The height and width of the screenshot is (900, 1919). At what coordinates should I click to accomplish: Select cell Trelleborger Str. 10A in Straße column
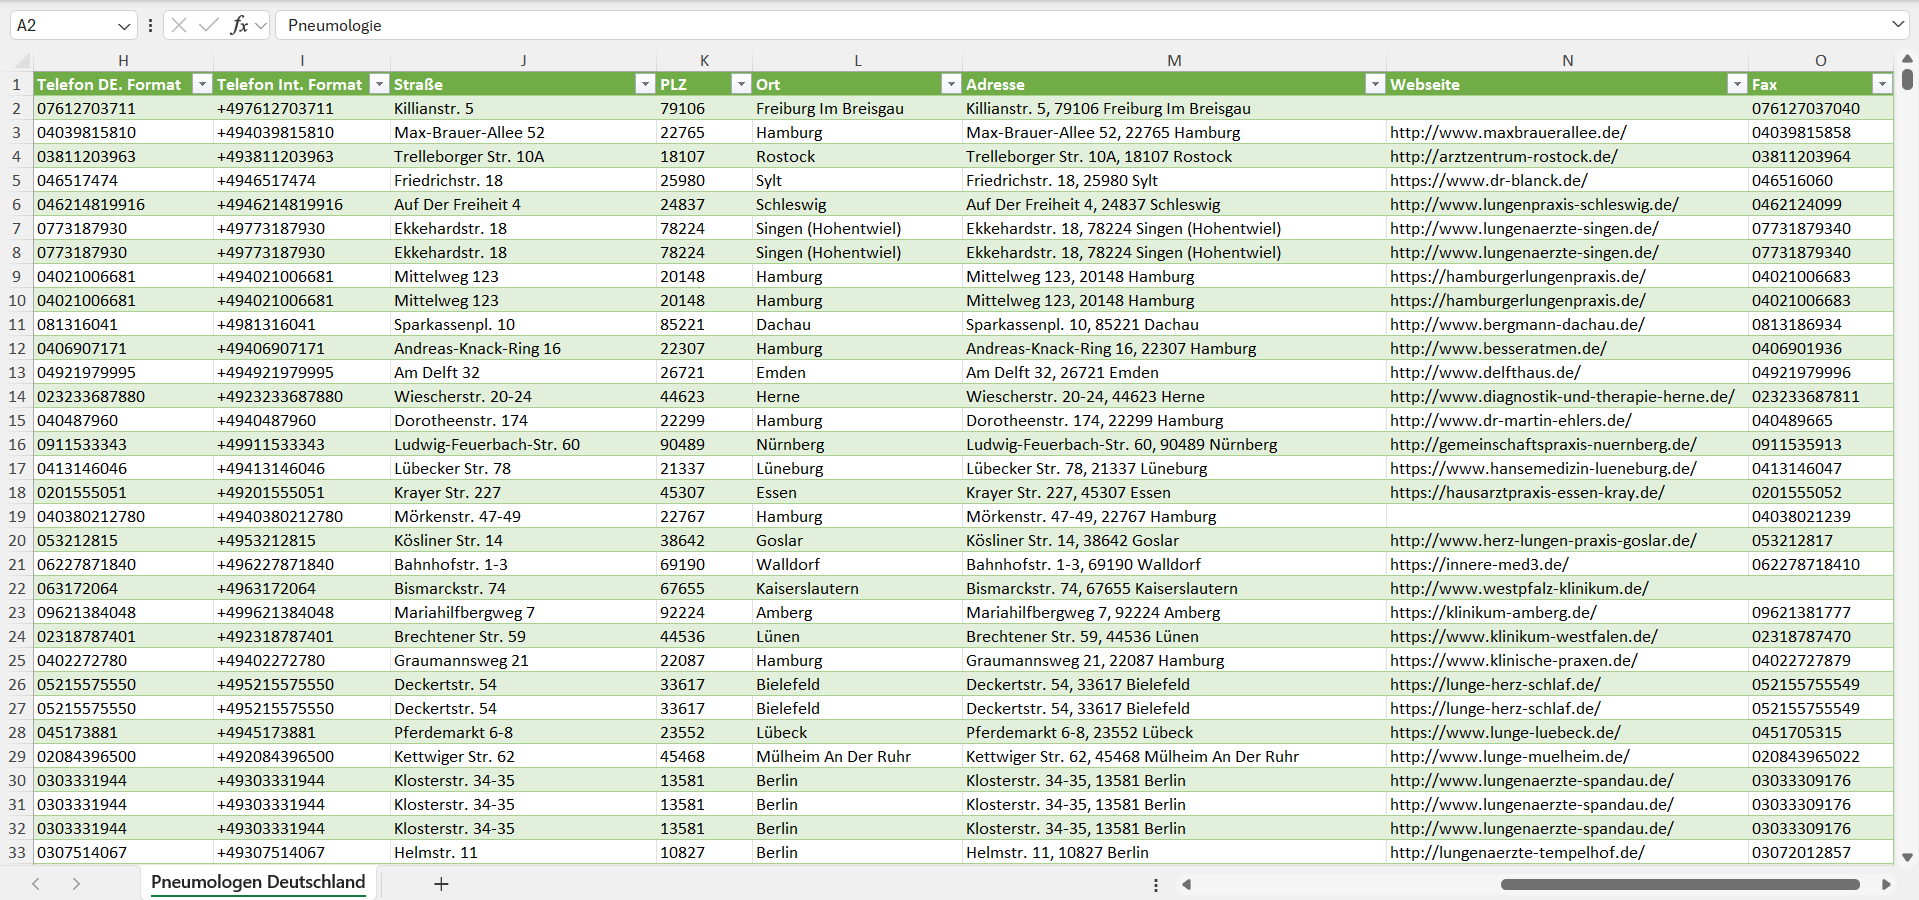pos(523,156)
